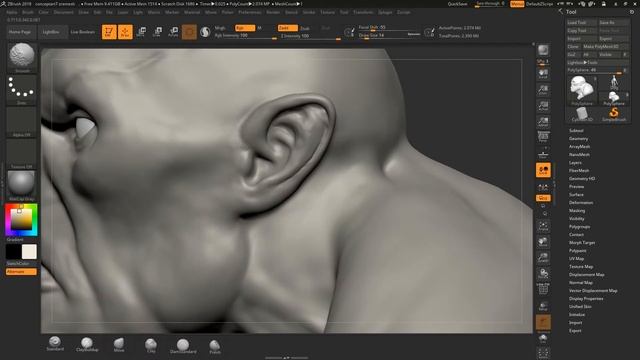Image resolution: width=640 pixels, height=360 pixels.
Task: Click the BPR render icon
Action: [x=543, y=51]
